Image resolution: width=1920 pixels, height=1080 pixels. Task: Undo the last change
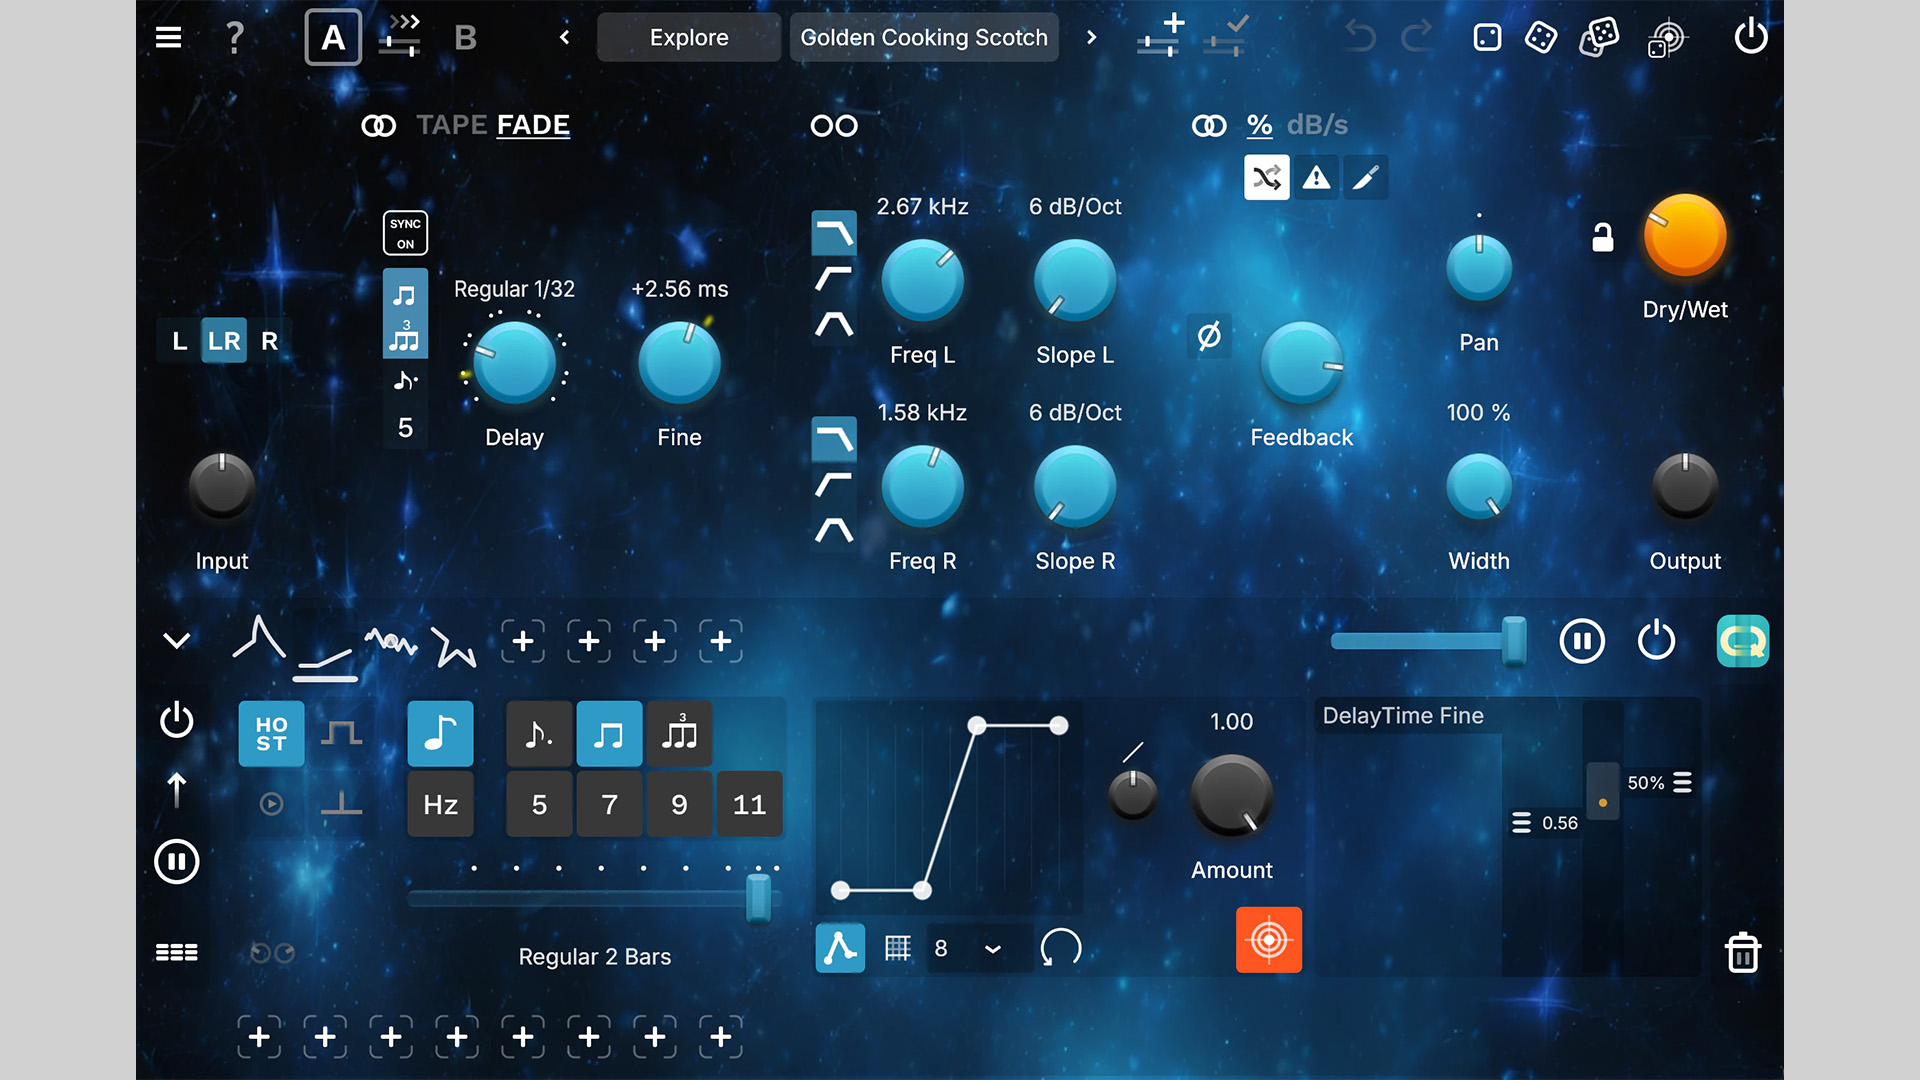1360,37
